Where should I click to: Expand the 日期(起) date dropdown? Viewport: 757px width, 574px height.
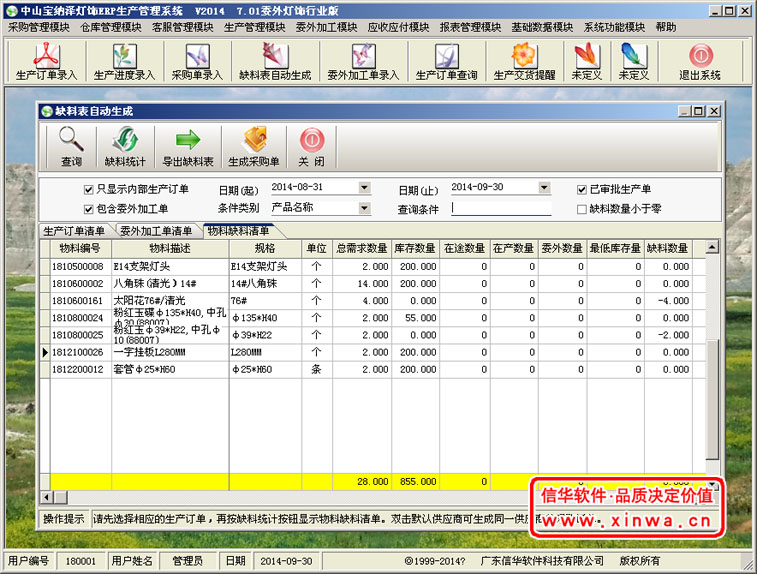[x=364, y=188]
